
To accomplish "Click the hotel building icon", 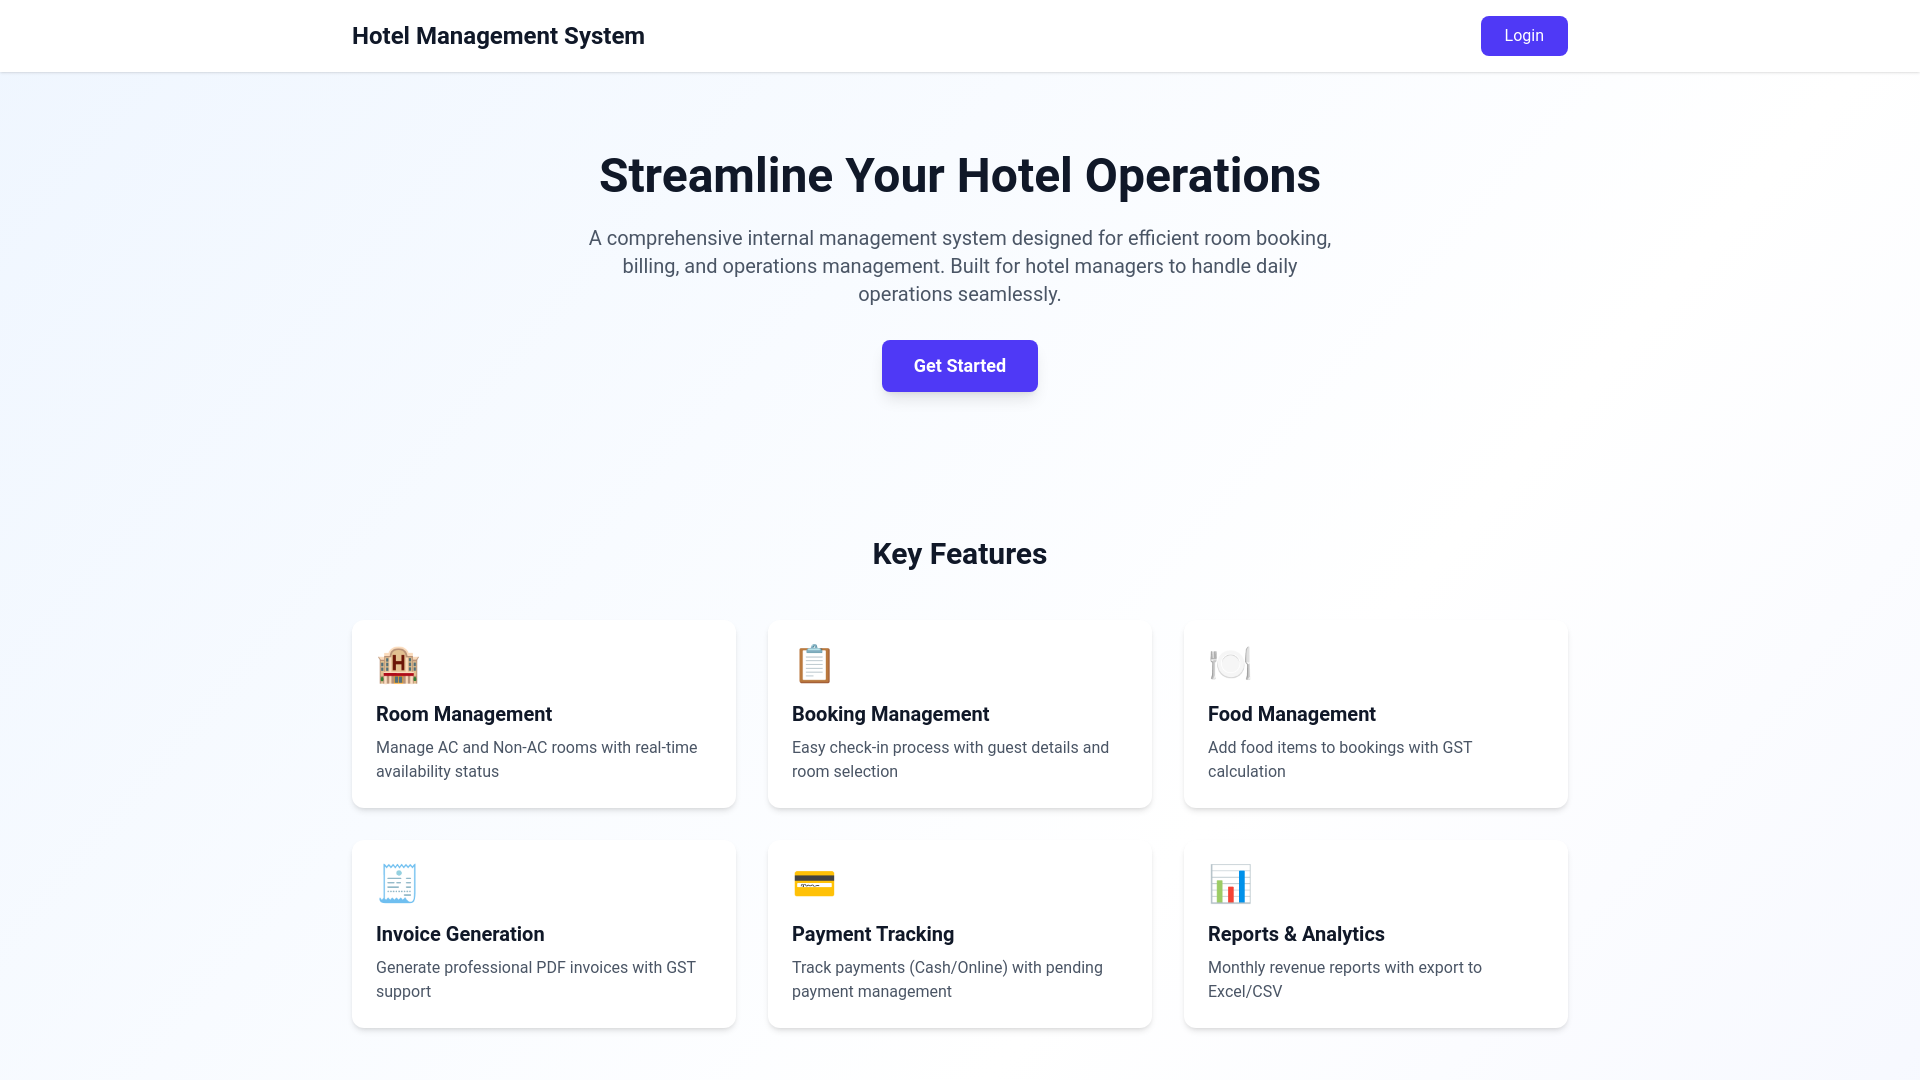I will click(398, 664).
